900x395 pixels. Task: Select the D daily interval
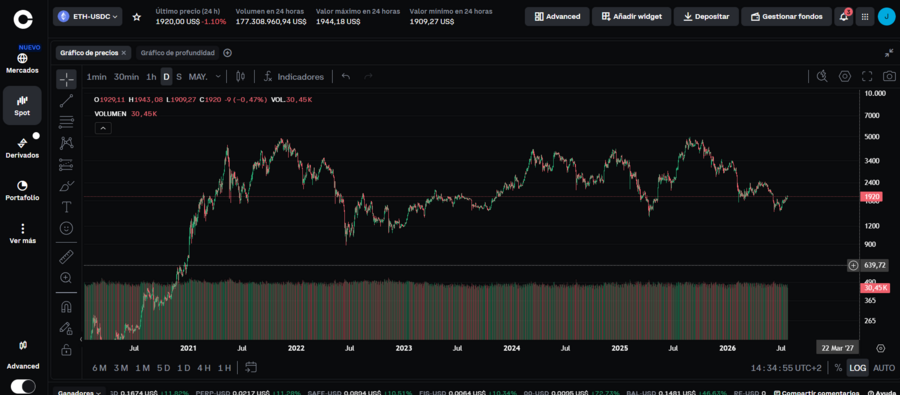click(x=166, y=76)
